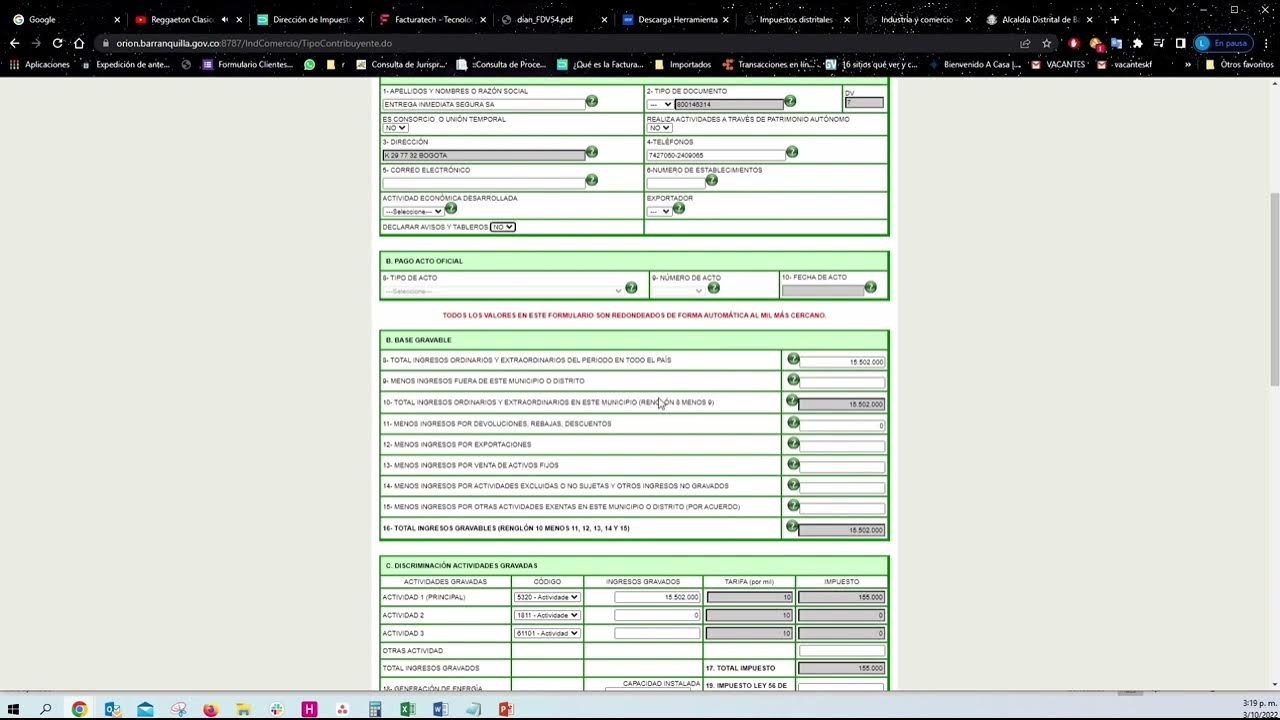This screenshot has height=720, width=1280.
Task: Open Patrimonio Autónomo NO dropdown
Action: pyautogui.click(x=659, y=128)
